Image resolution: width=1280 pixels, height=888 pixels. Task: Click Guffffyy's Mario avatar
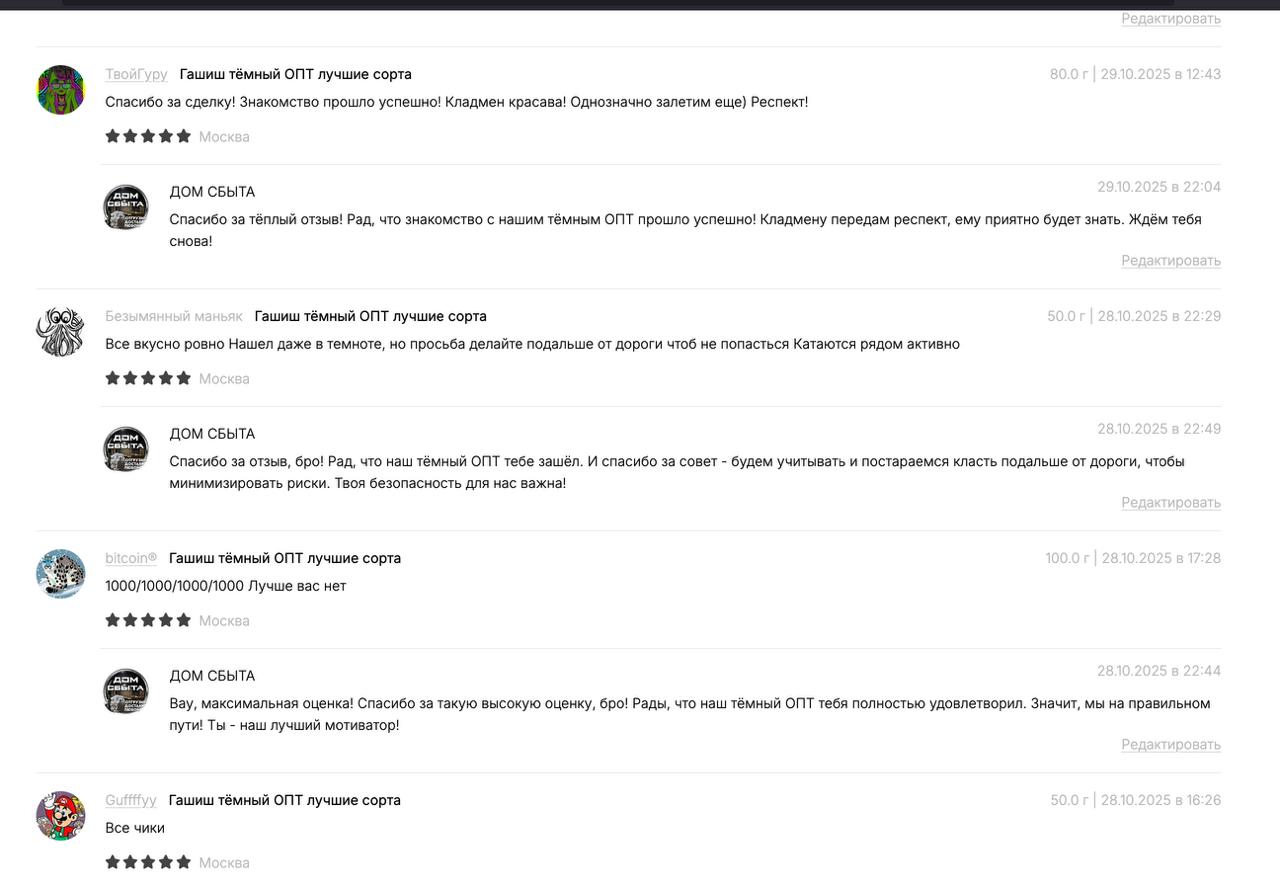coord(61,816)
